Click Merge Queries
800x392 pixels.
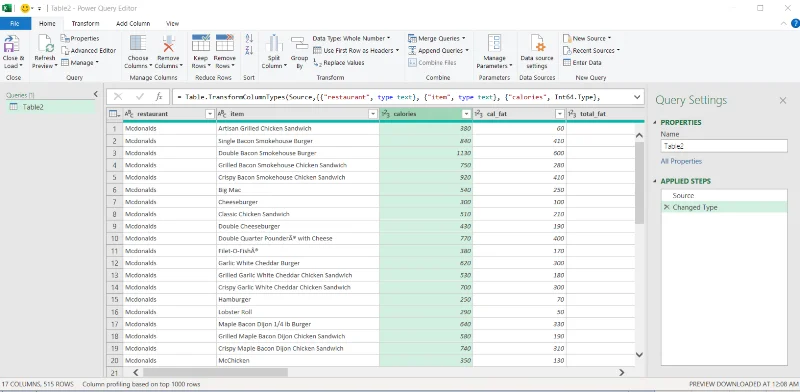coord(437,38)
